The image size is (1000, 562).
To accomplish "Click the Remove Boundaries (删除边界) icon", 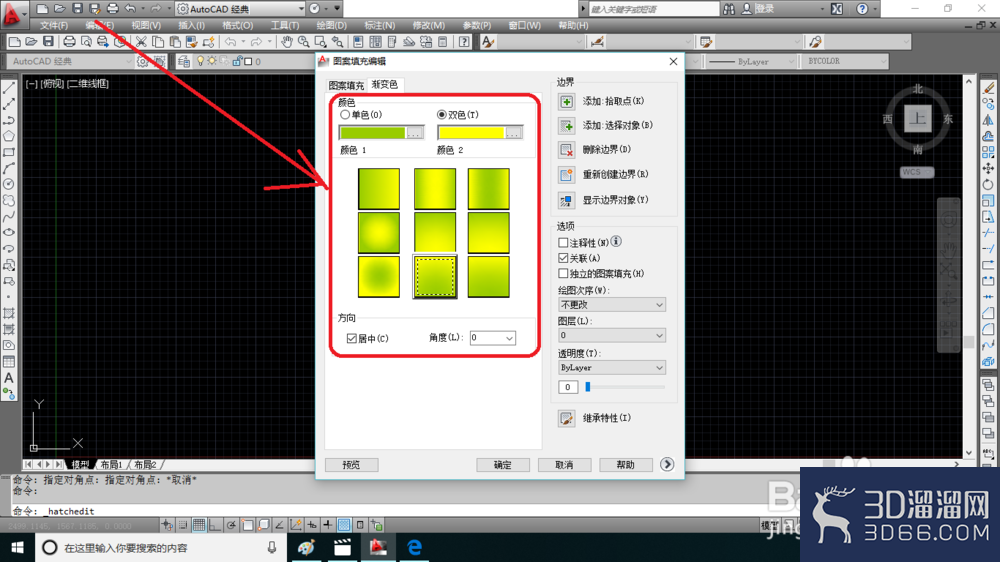I will pos(566,150).
